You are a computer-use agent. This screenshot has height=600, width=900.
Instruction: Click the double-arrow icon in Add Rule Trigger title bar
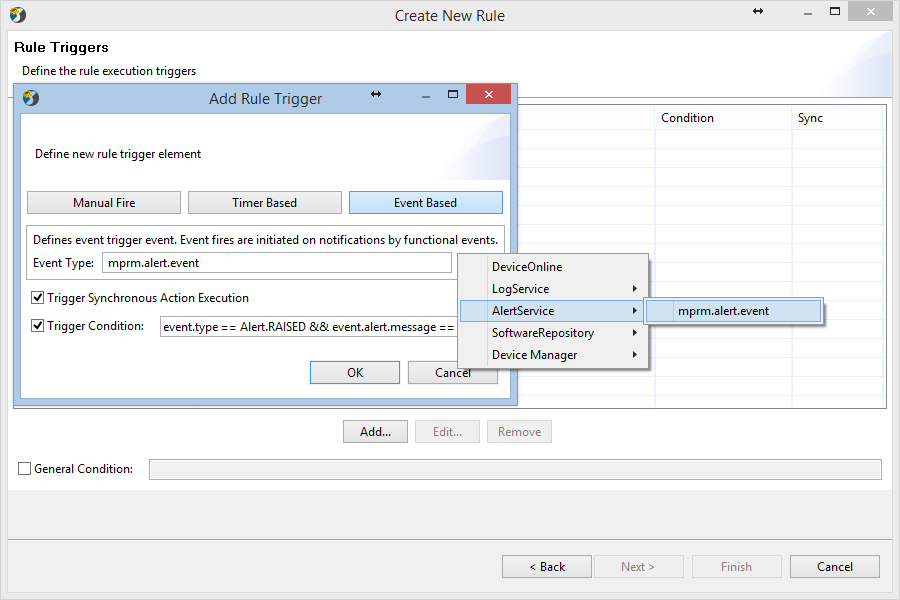click(x=376, y=94)
